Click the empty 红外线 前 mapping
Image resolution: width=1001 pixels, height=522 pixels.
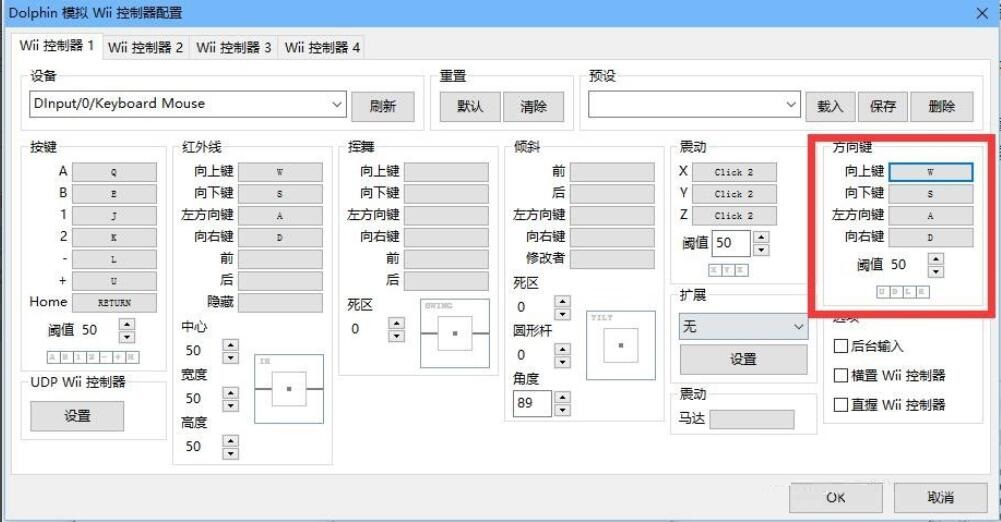(280, 259)
